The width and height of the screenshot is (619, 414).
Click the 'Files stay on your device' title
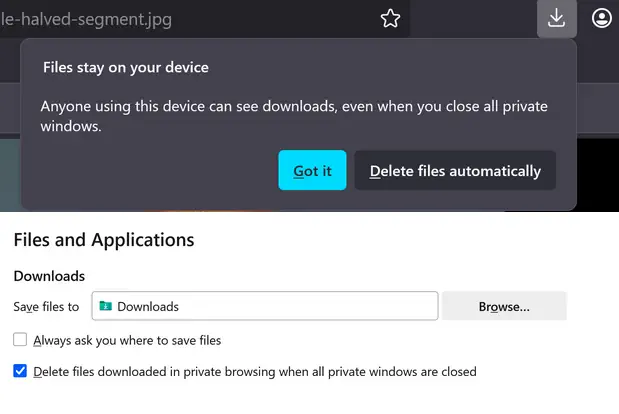coord(125,68)
